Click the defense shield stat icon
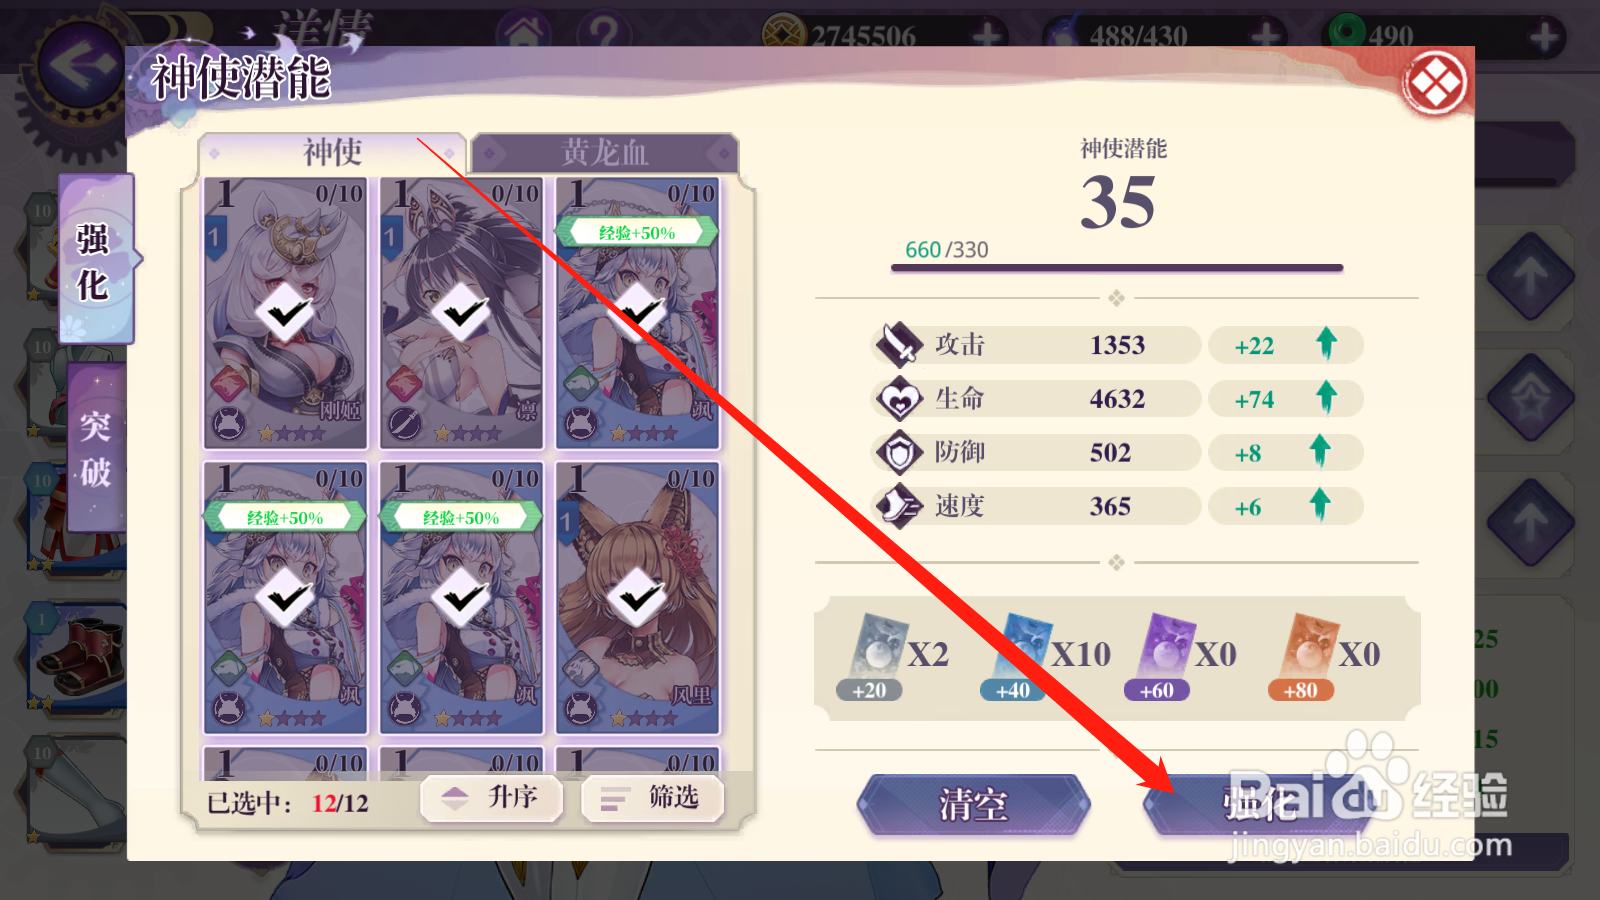Viewport: 1600px width, 900px height. coord(899,453)
